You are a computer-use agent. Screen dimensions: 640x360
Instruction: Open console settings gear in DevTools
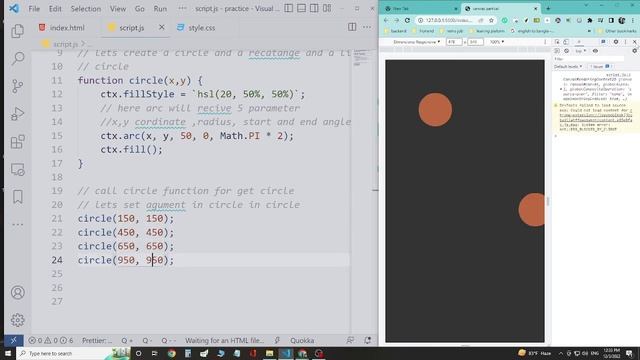(x=634, y=51)
